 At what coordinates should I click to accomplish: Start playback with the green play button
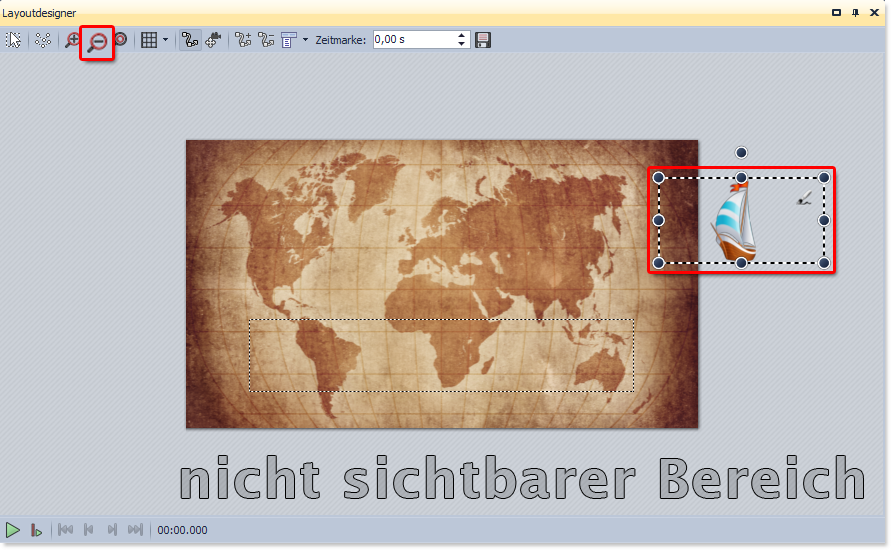[x=13, y=530]
